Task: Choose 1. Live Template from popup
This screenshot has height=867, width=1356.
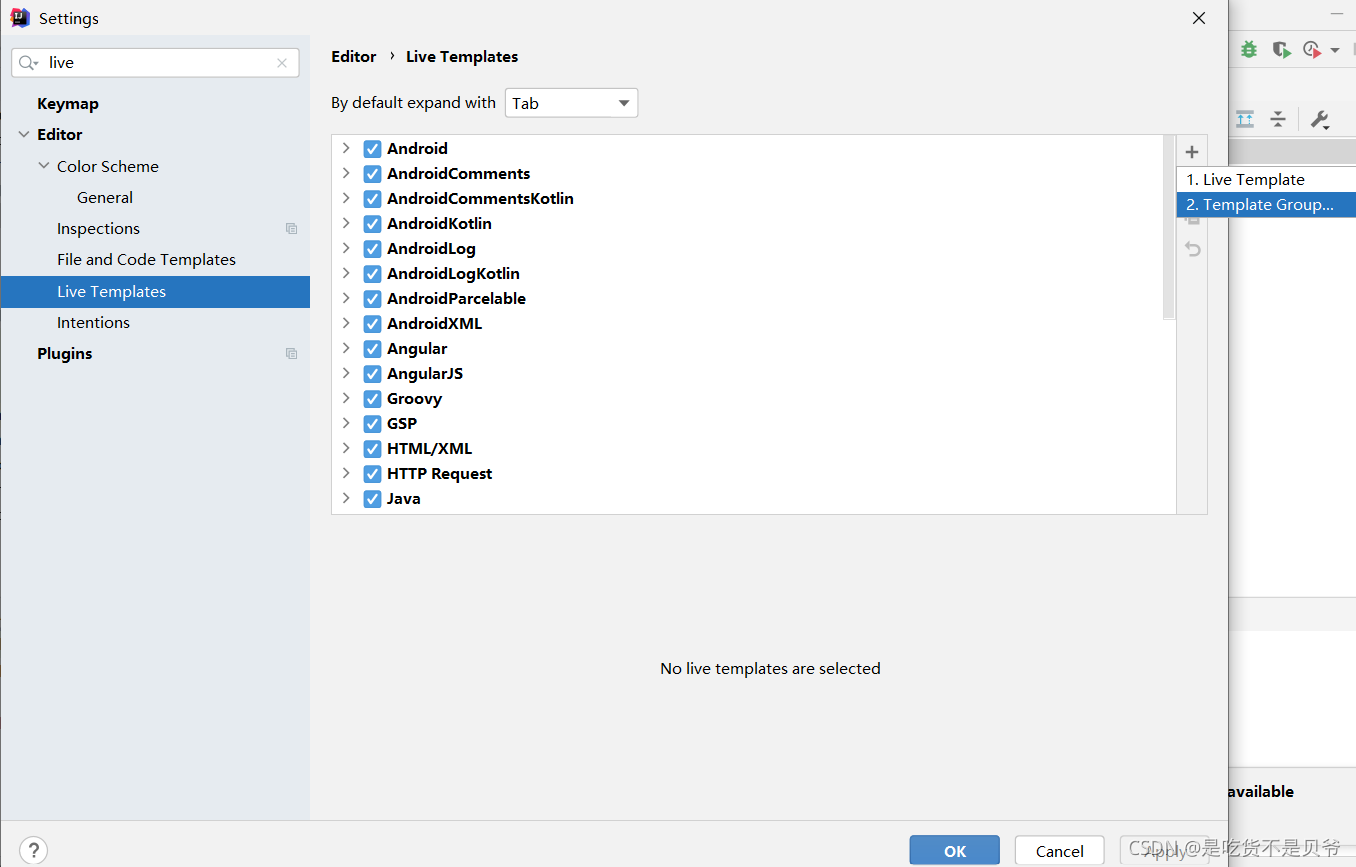Action: click(1266, 180)
